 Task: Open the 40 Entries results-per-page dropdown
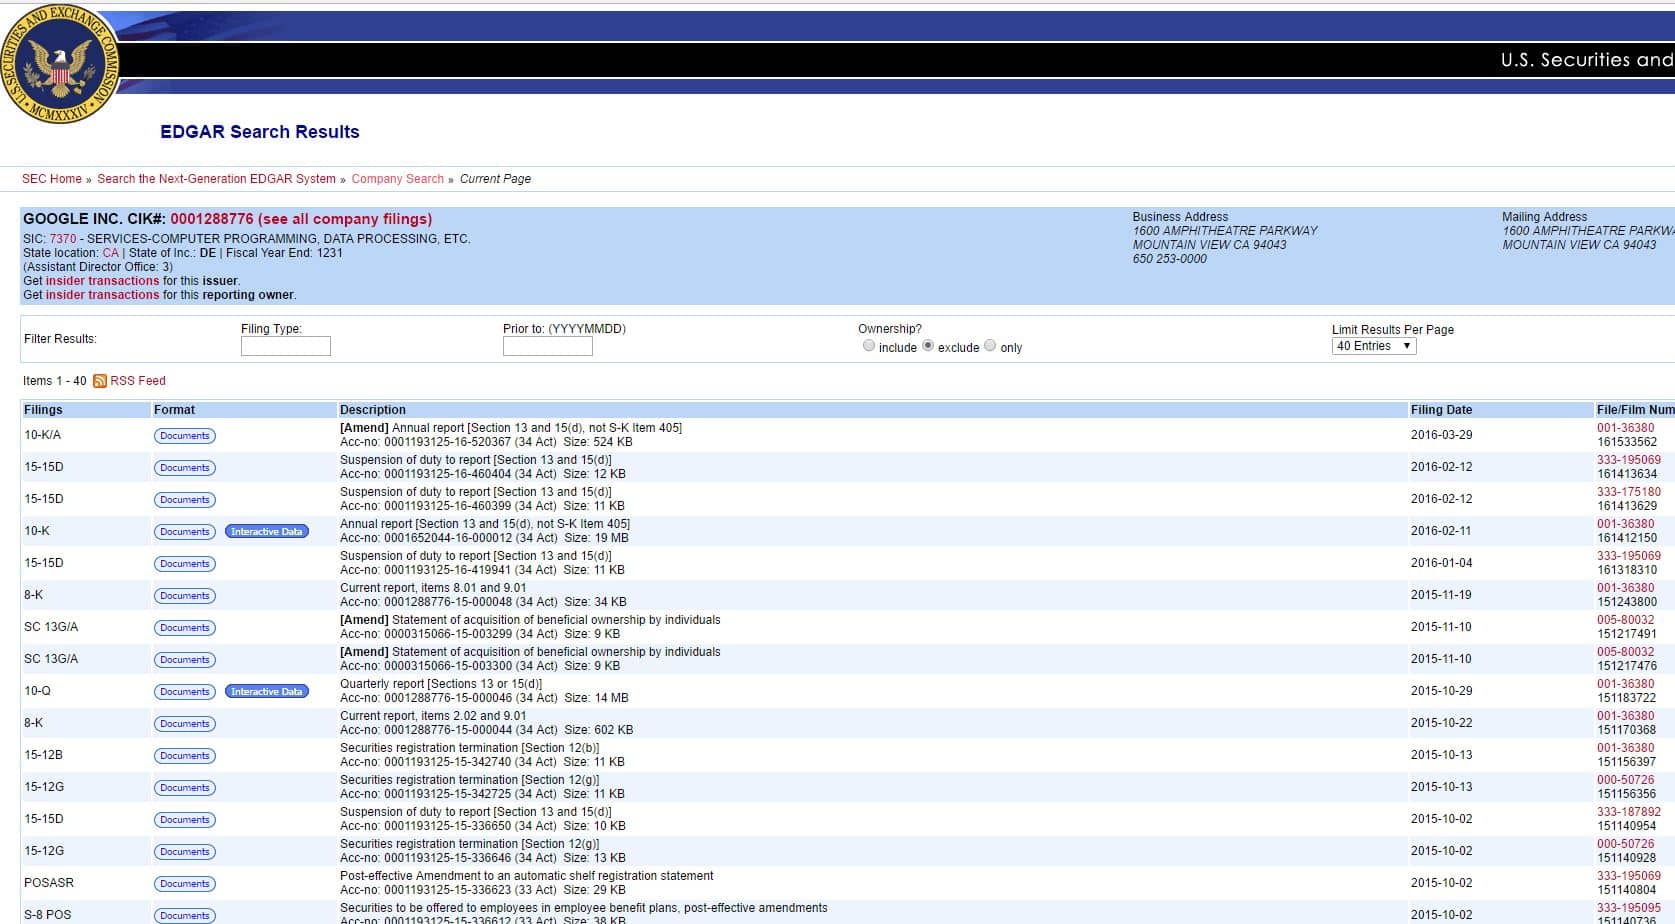[1373, 346]
